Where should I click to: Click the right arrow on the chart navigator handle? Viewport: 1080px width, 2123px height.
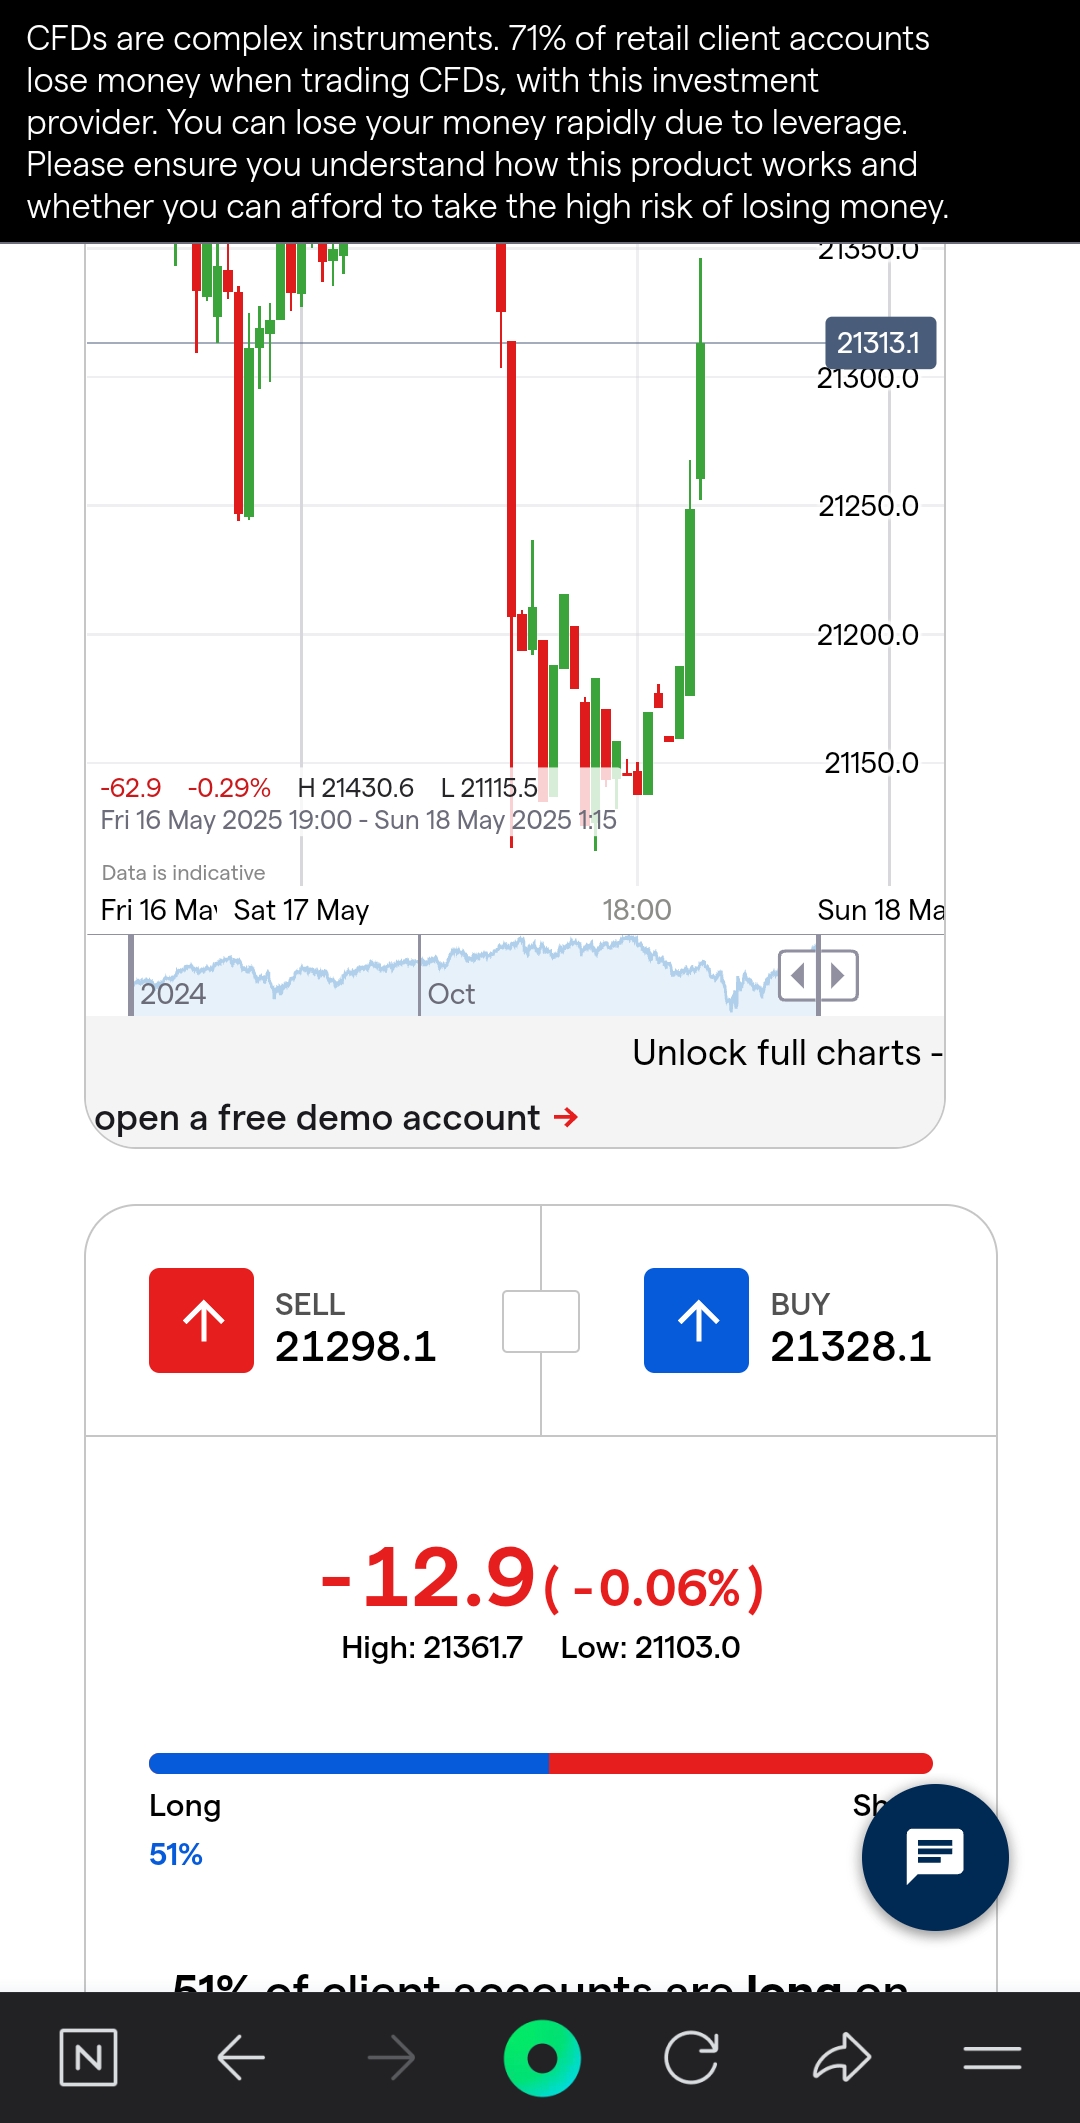pyautogui.click(x=838, y=975)
